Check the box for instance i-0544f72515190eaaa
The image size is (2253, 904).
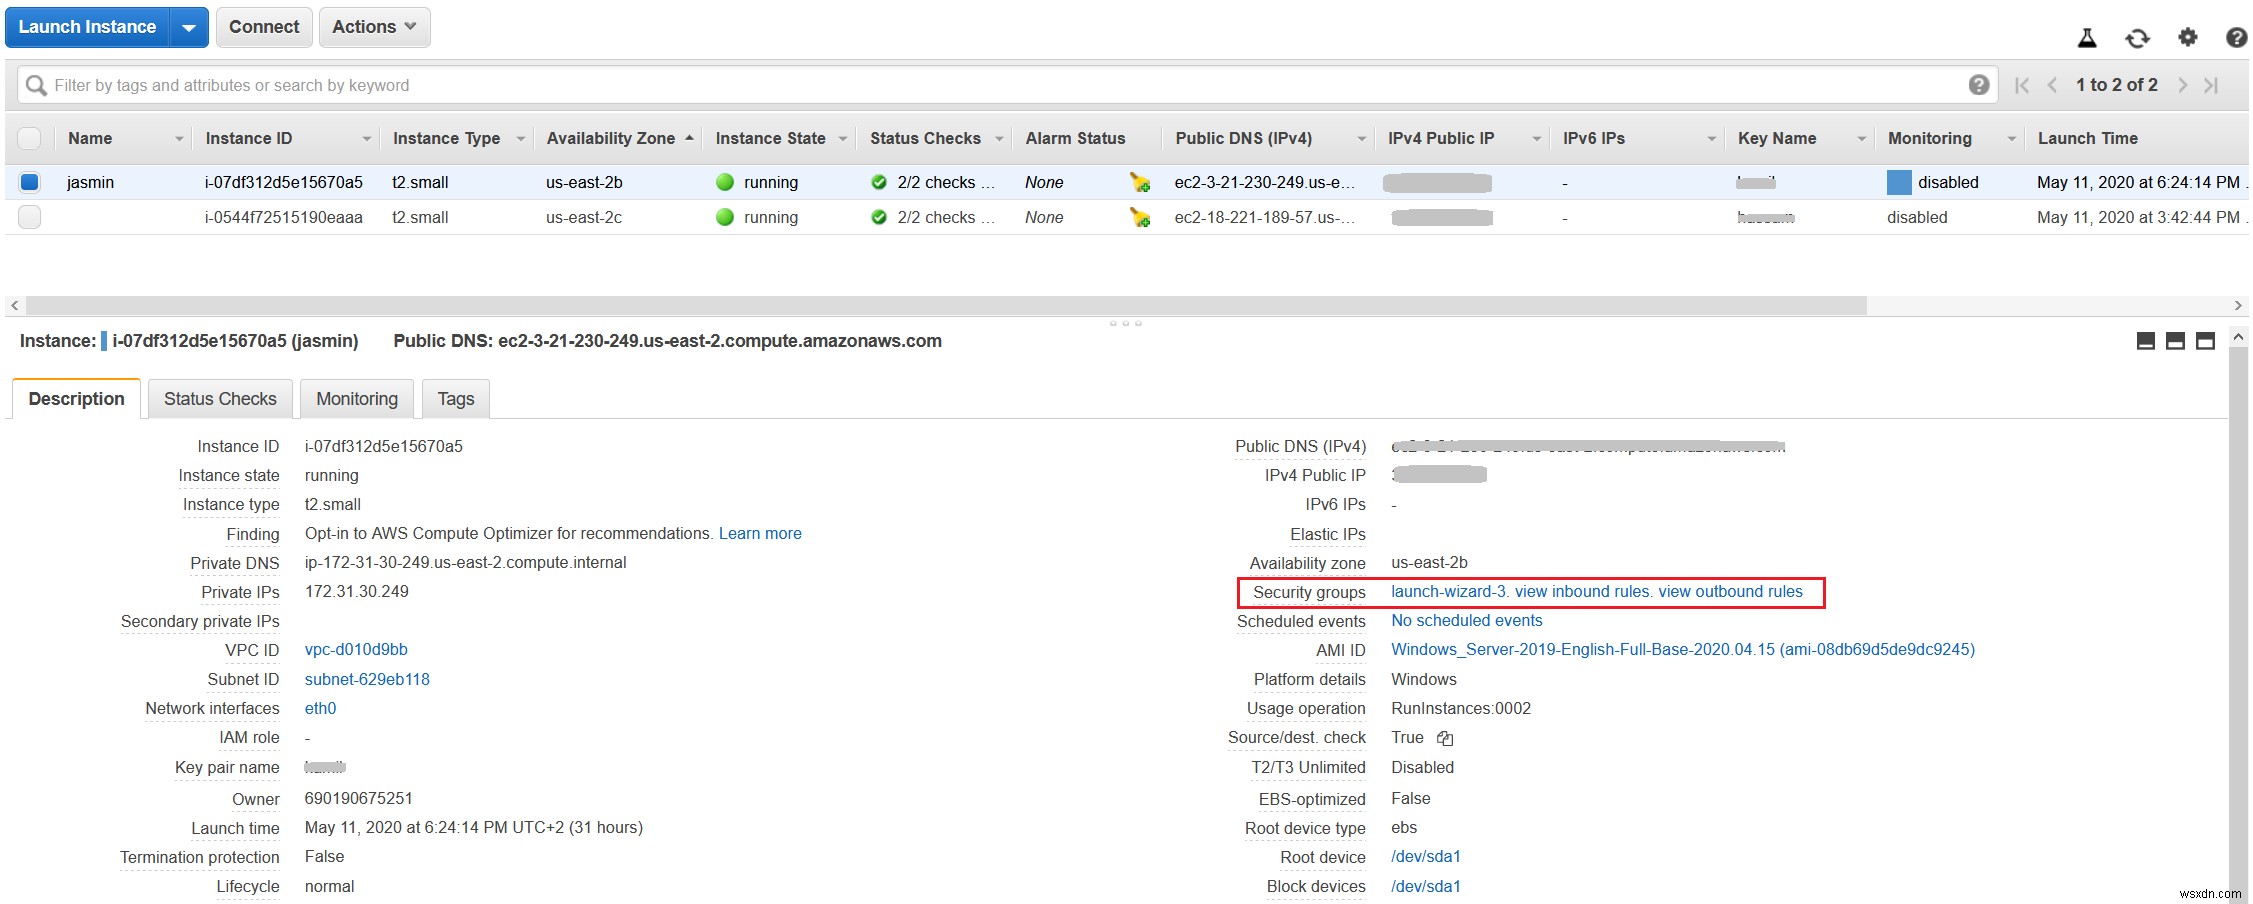click(30, 217)
